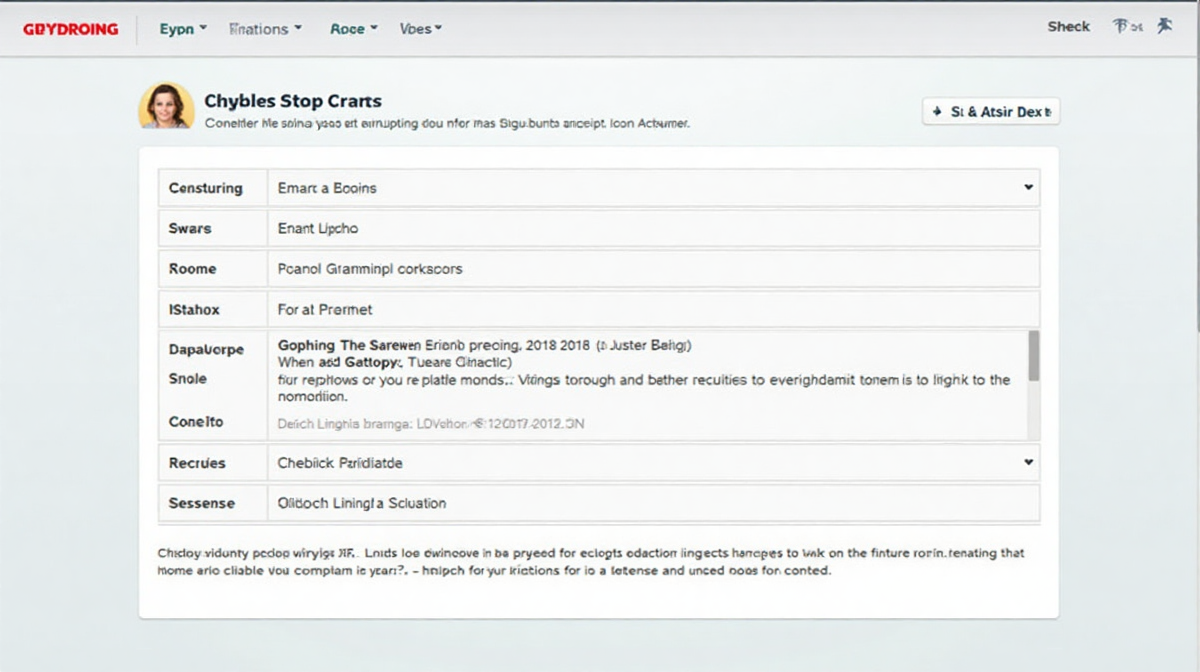Open the Vbes dropdown menu
1200x672 pixels.
point(421,29)
